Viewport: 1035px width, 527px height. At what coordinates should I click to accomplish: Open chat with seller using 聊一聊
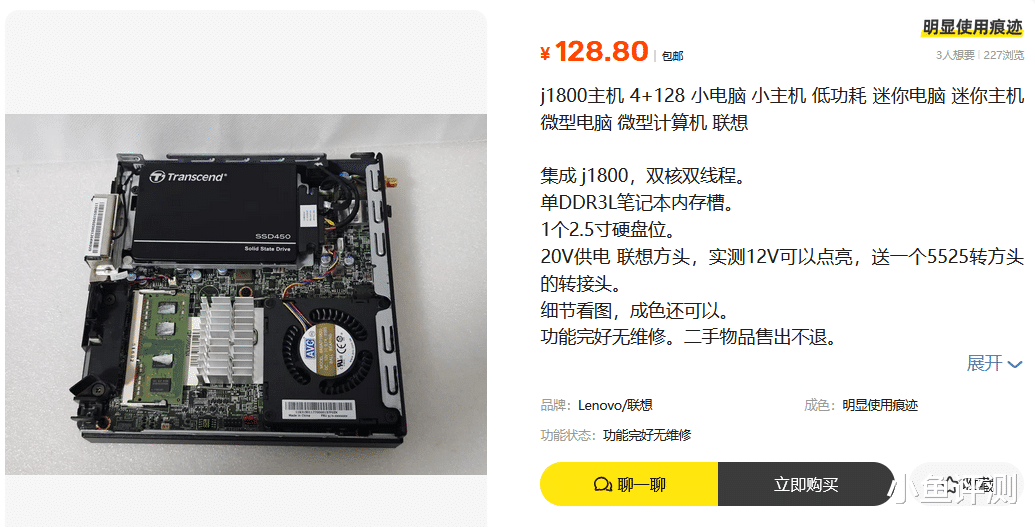[x=629, y=484]
